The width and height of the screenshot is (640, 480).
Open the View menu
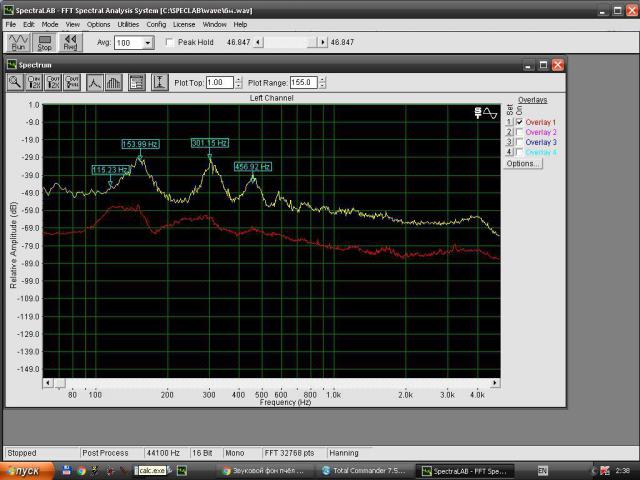tap(73, 24)
